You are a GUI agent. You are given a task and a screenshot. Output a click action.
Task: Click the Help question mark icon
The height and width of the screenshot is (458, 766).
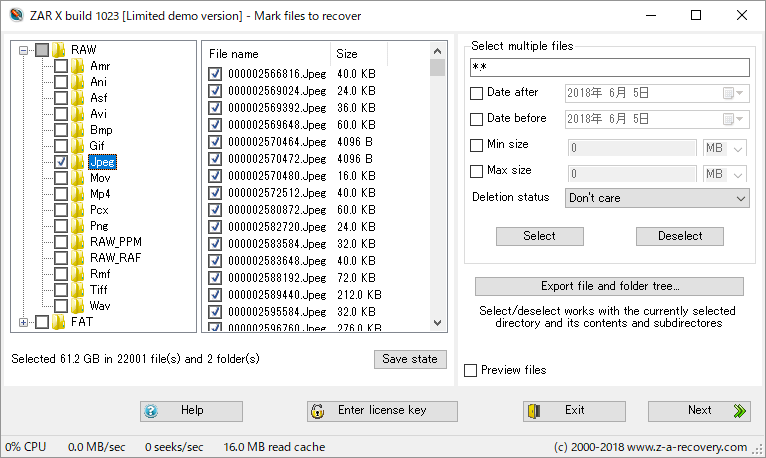click(x=151, y=411)
